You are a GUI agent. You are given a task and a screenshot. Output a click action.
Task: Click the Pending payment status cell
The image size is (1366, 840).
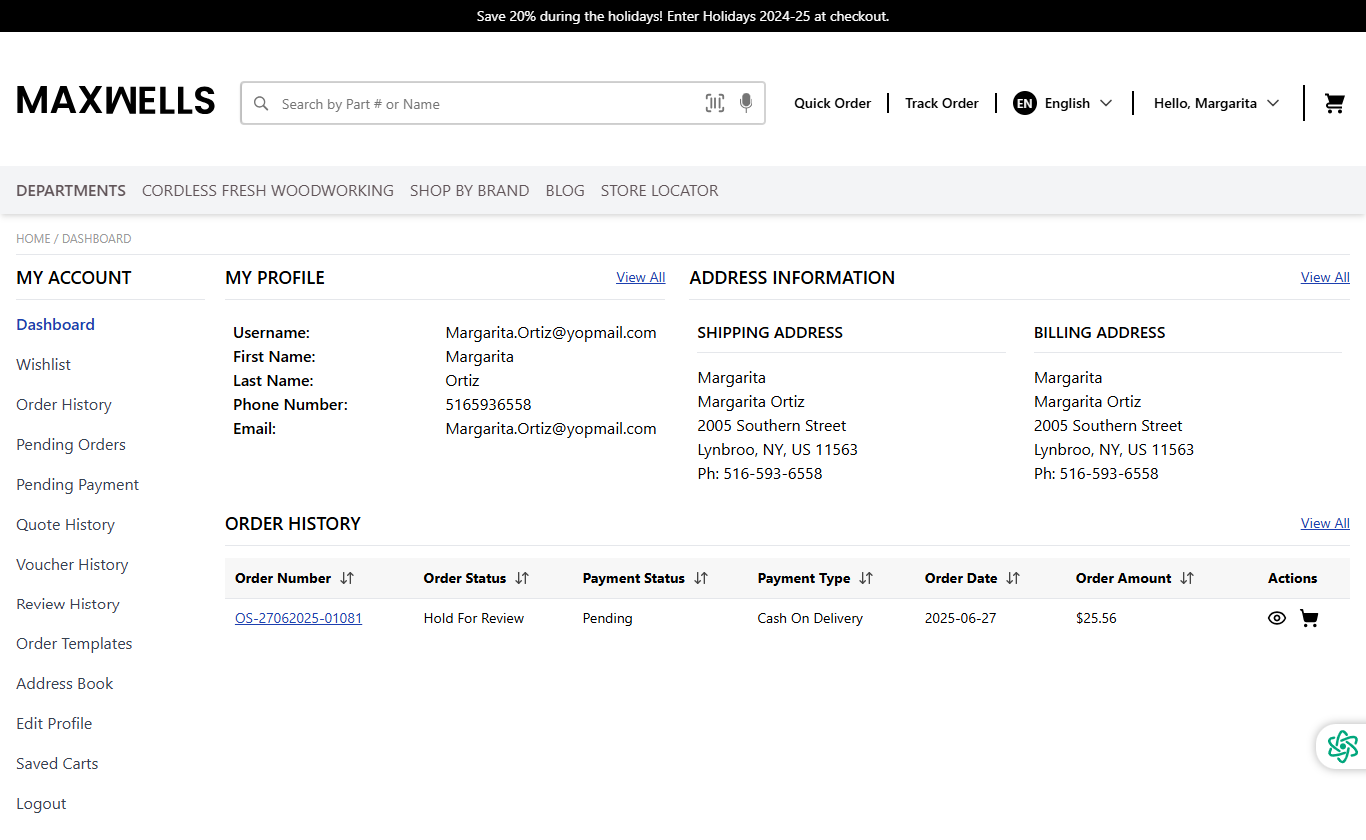[x=608, y=618]
